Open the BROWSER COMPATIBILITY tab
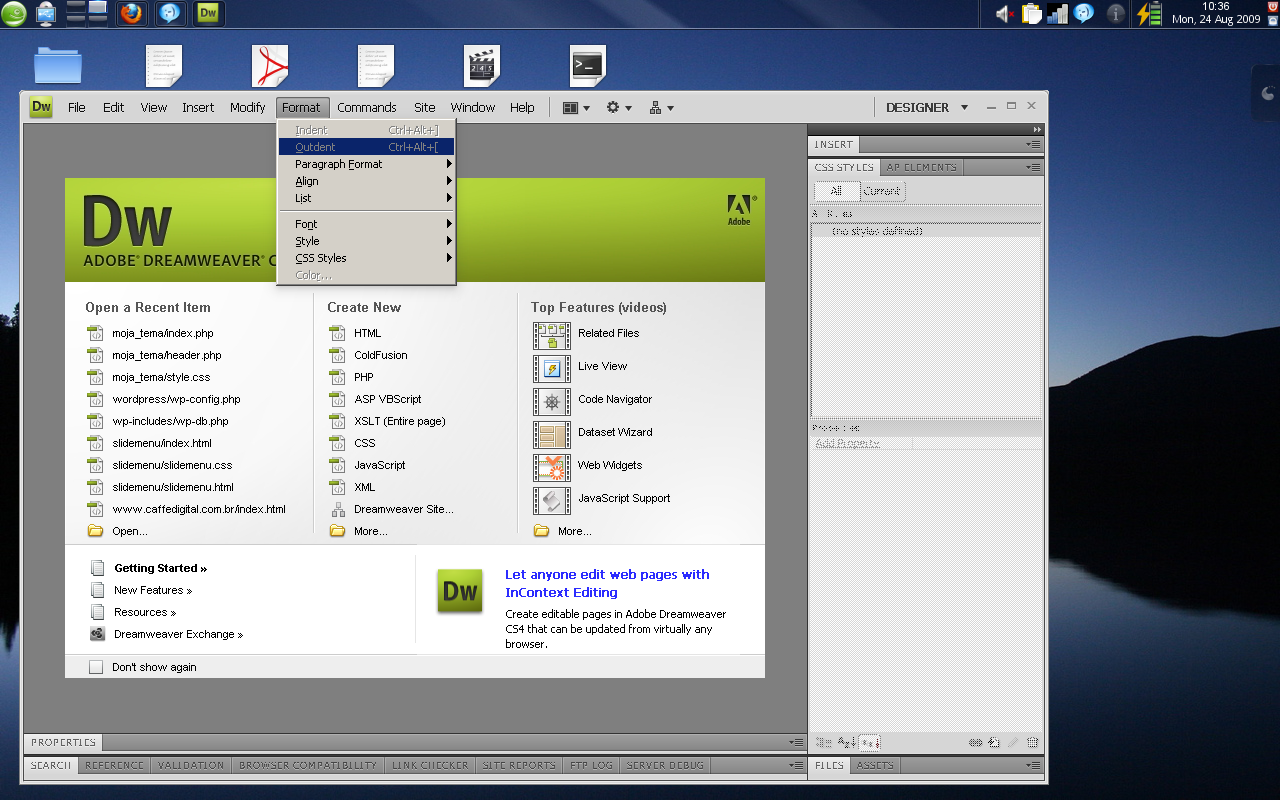 click(x=308, y=765)
